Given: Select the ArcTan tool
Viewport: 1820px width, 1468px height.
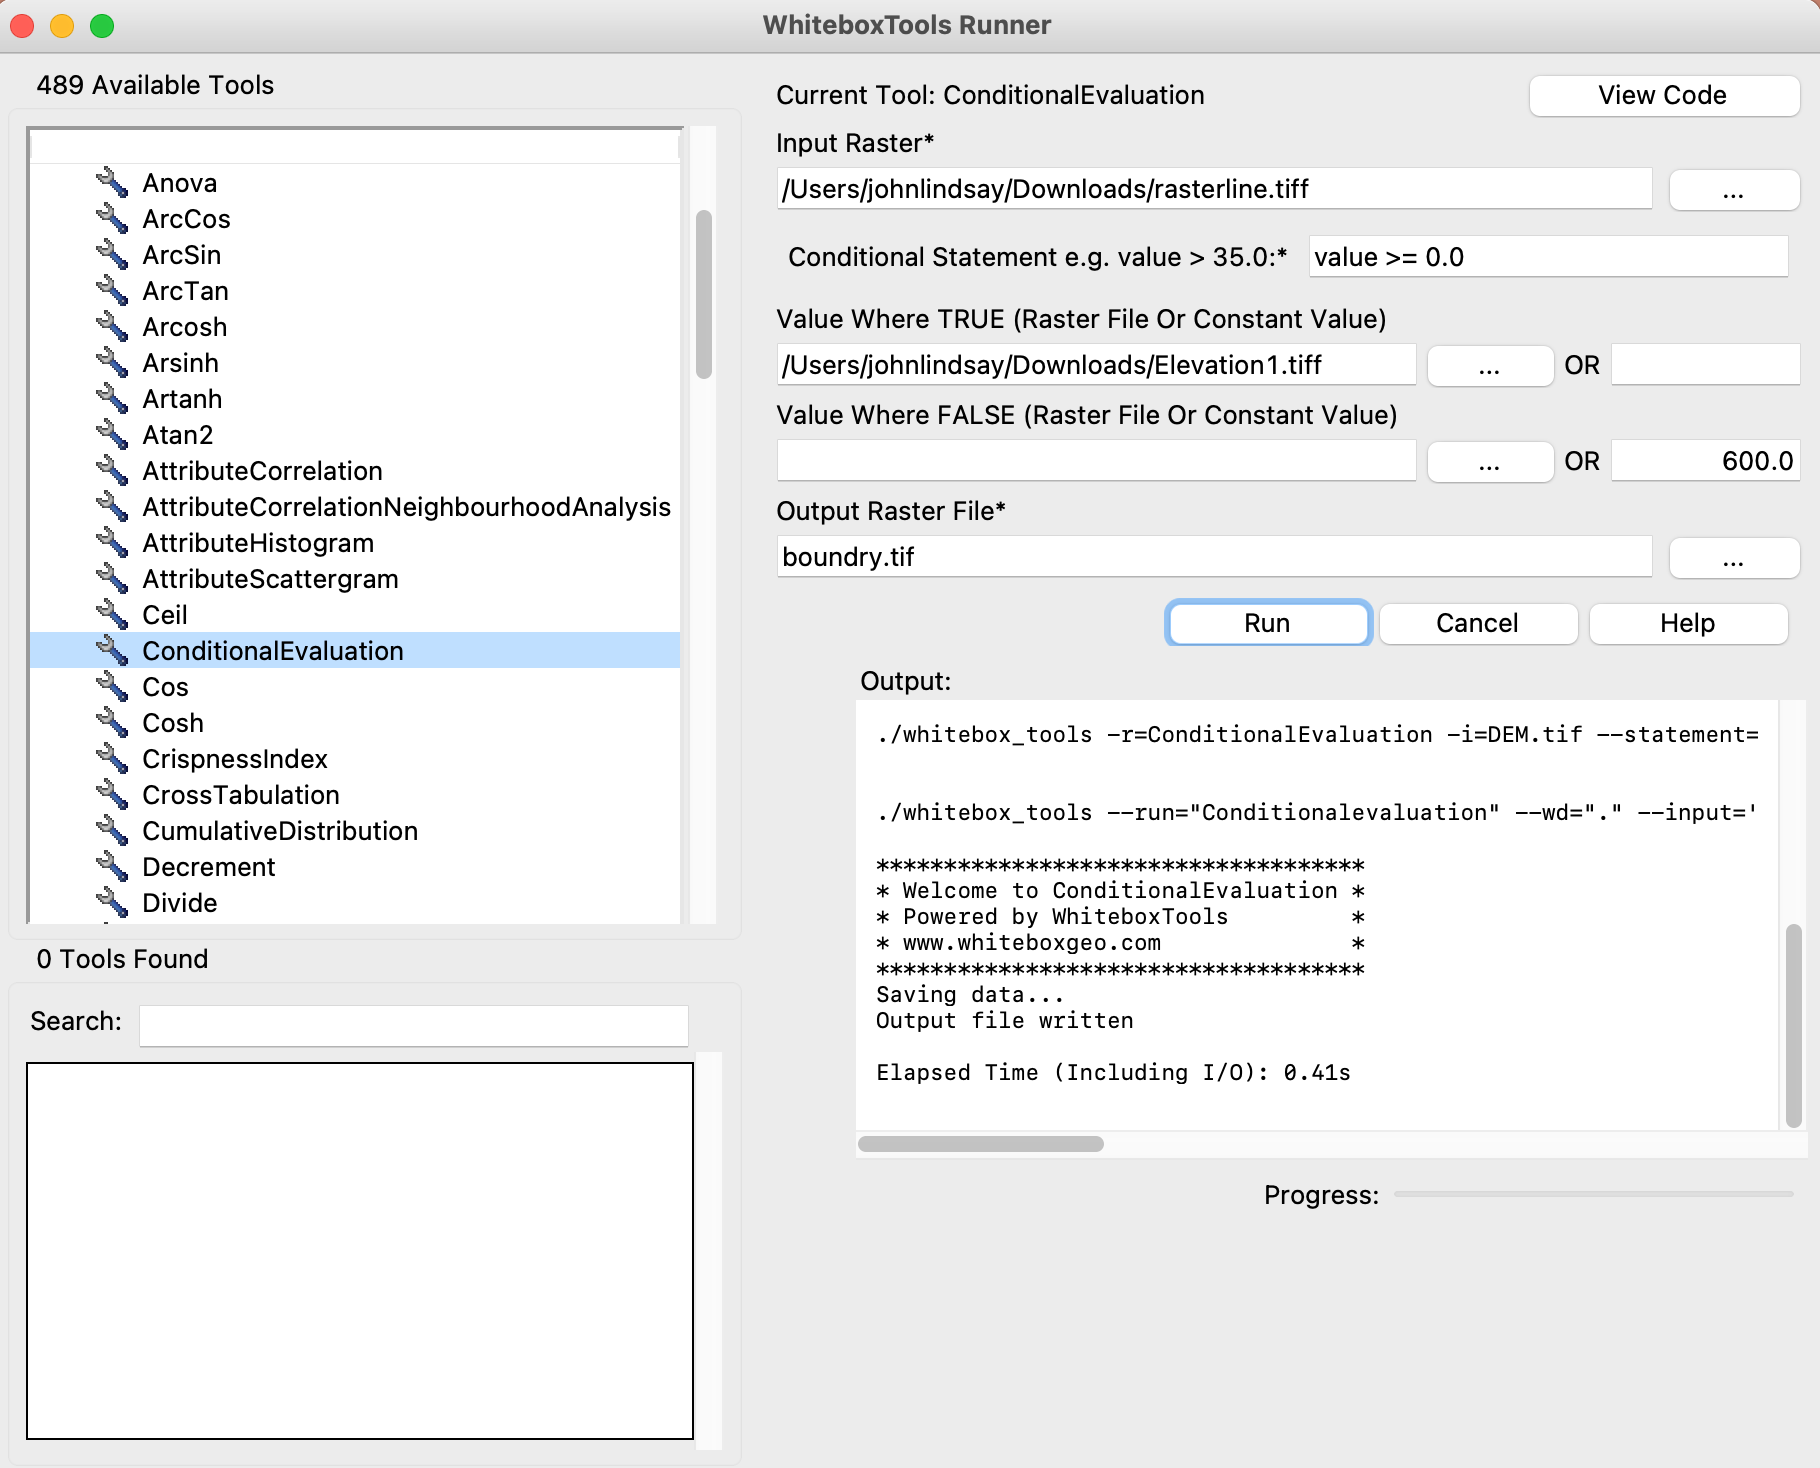Looking at the screenshot, I should [185, 291].
